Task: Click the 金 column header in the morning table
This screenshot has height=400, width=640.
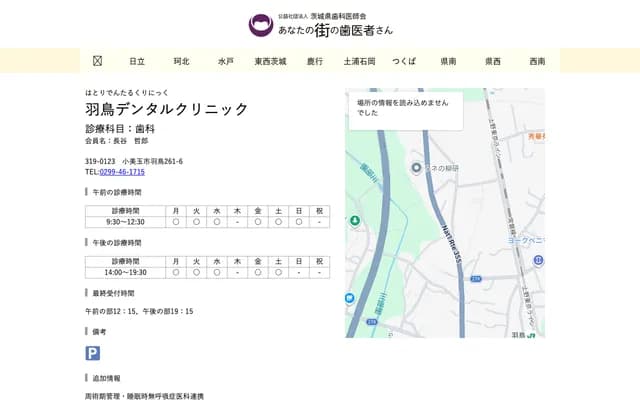Action: 258,211
